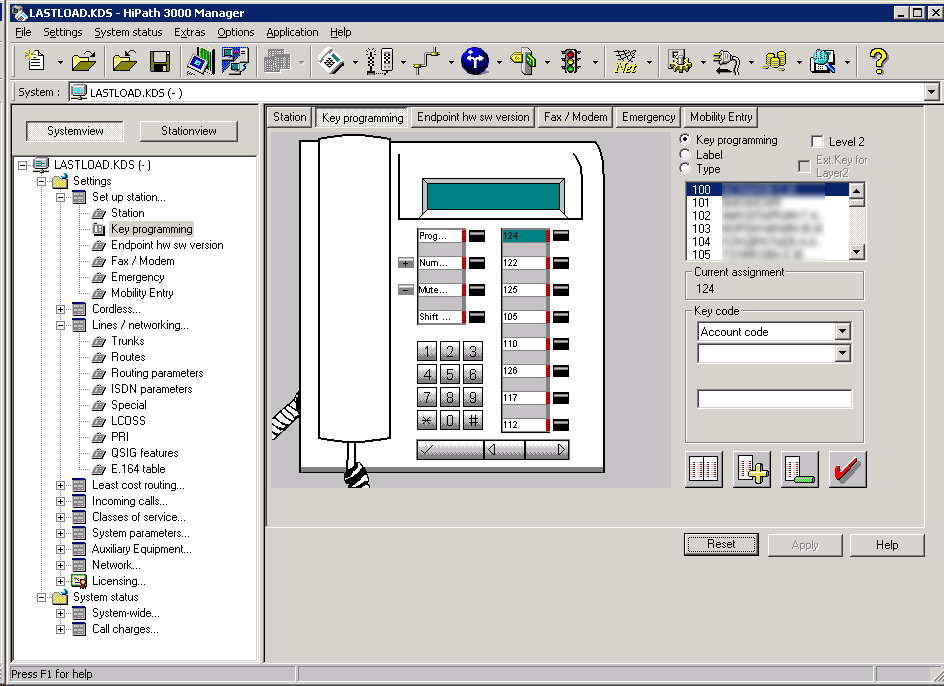Click the key modules overview icon
The image size is (944, 686).
coord(704,470)
